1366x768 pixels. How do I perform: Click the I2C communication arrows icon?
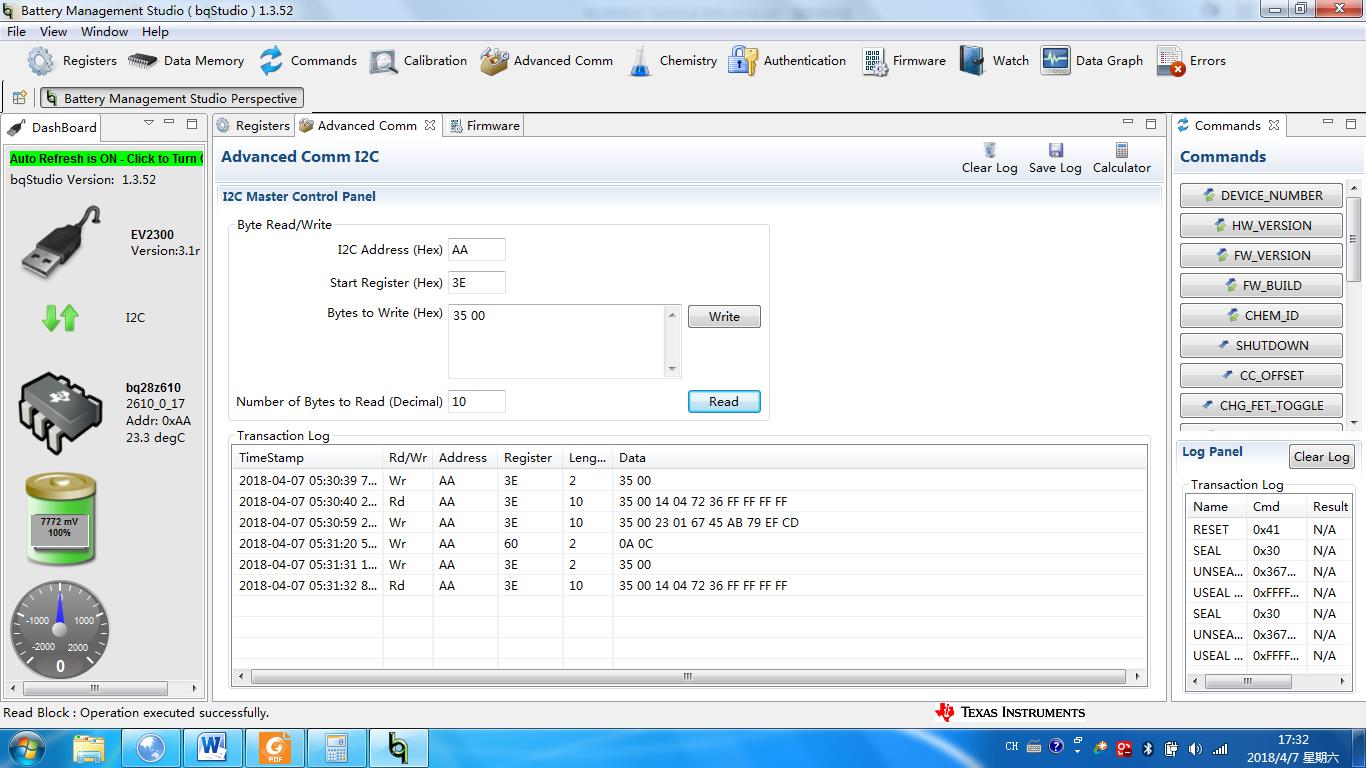click(60, 318)
